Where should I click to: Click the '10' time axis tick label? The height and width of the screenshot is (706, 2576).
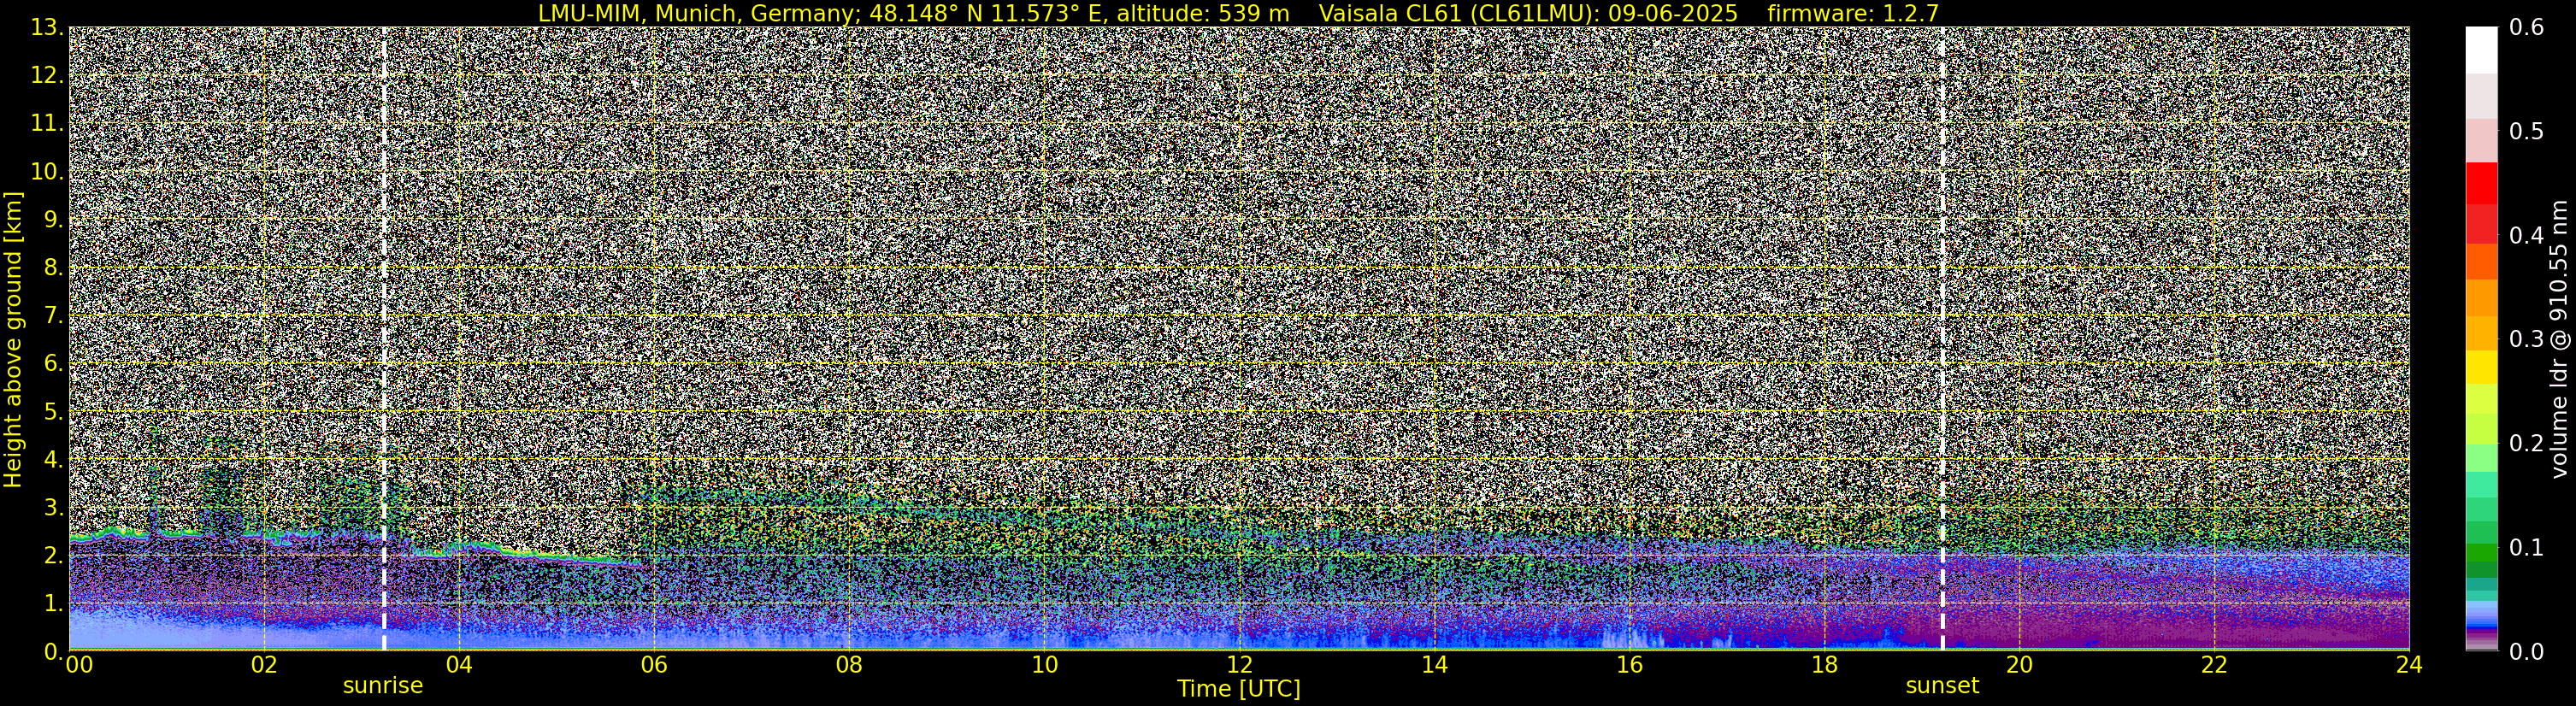(x=1044, y=665)
